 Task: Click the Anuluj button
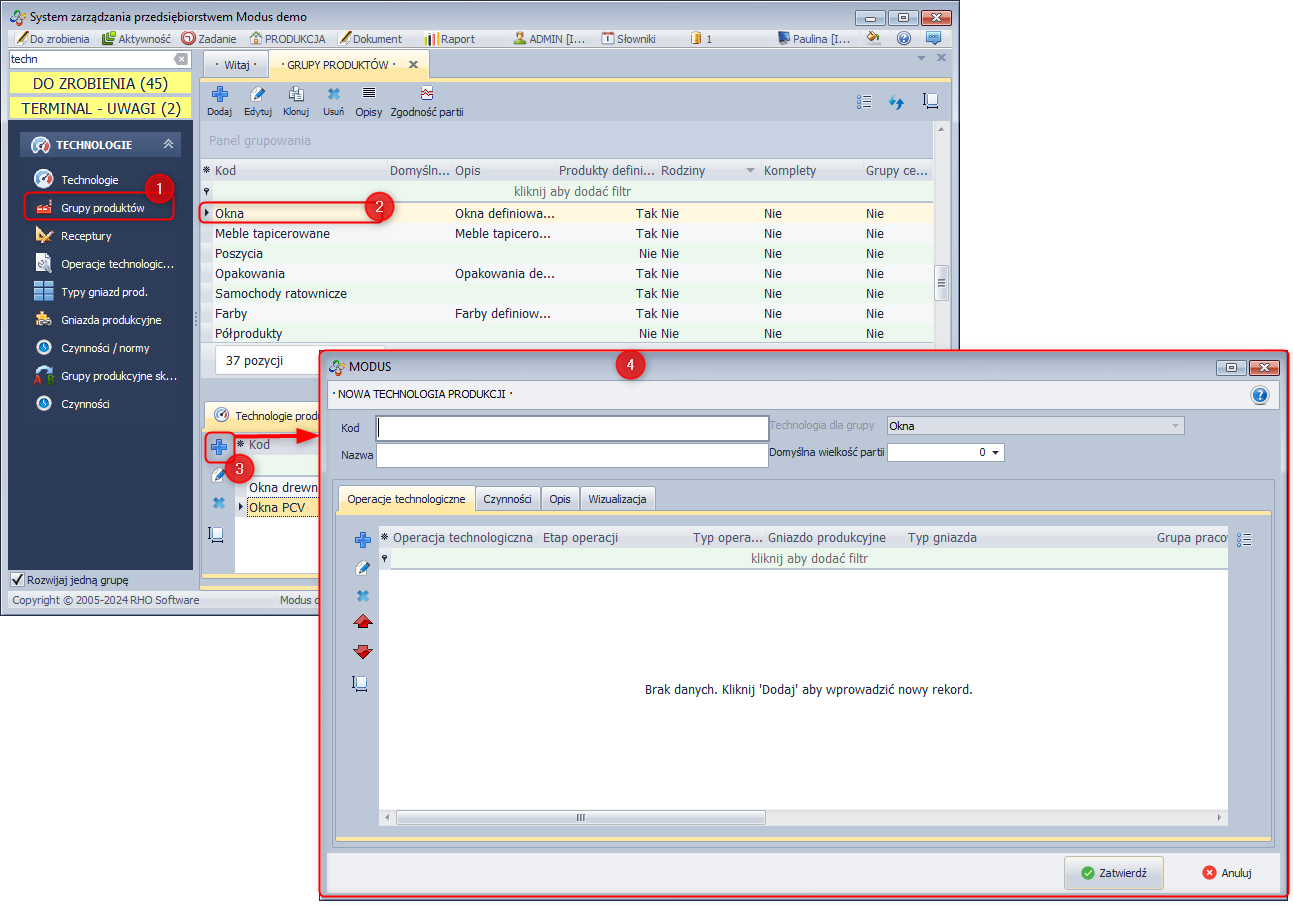pyautogui.click(x=1227, y=873)
